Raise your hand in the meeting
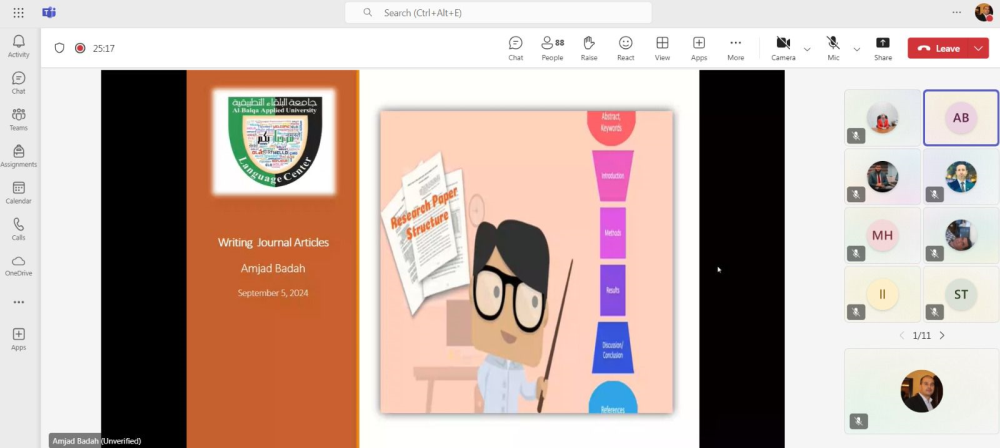This screenshot has width=1000, height=448. pos(589,47)
